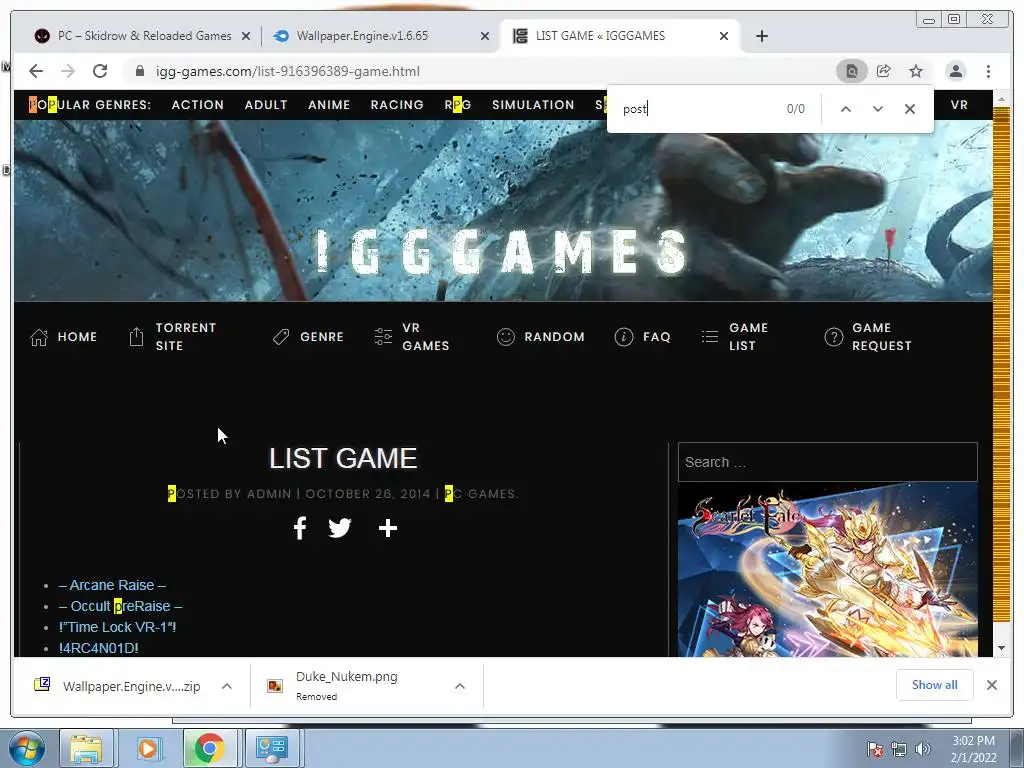Image resolution: width=1024 pixels, height=768 pixels.
Task: Click the address bar URL
Action: [x=287, y=71]
